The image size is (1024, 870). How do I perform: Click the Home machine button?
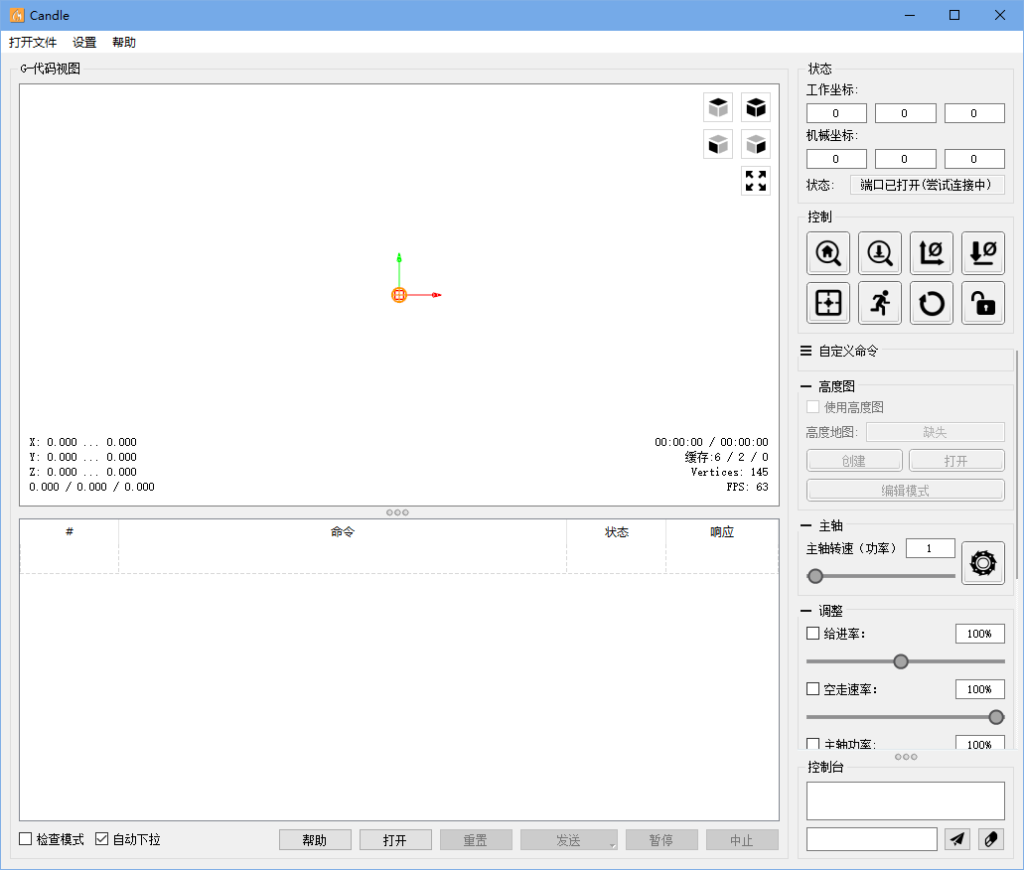pos(828,253)
